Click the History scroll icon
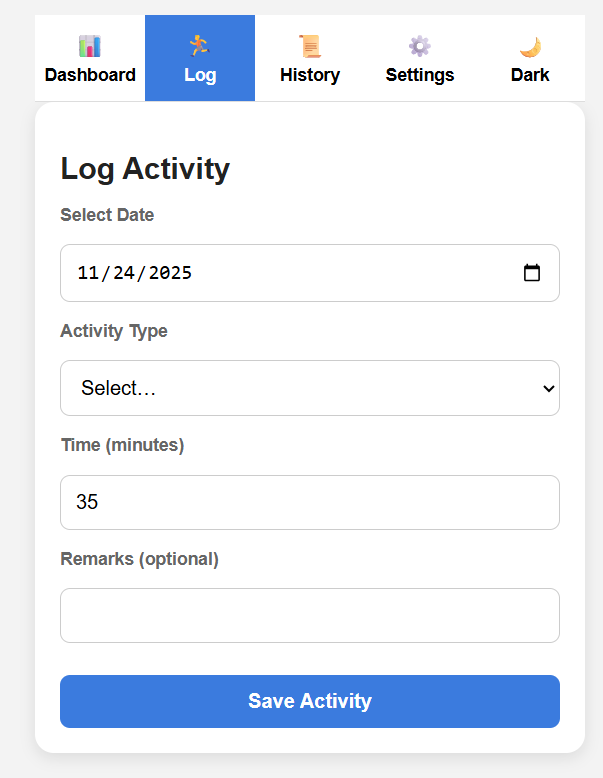Viewport: 603px width, 778px height. click(x=310, y=46)
